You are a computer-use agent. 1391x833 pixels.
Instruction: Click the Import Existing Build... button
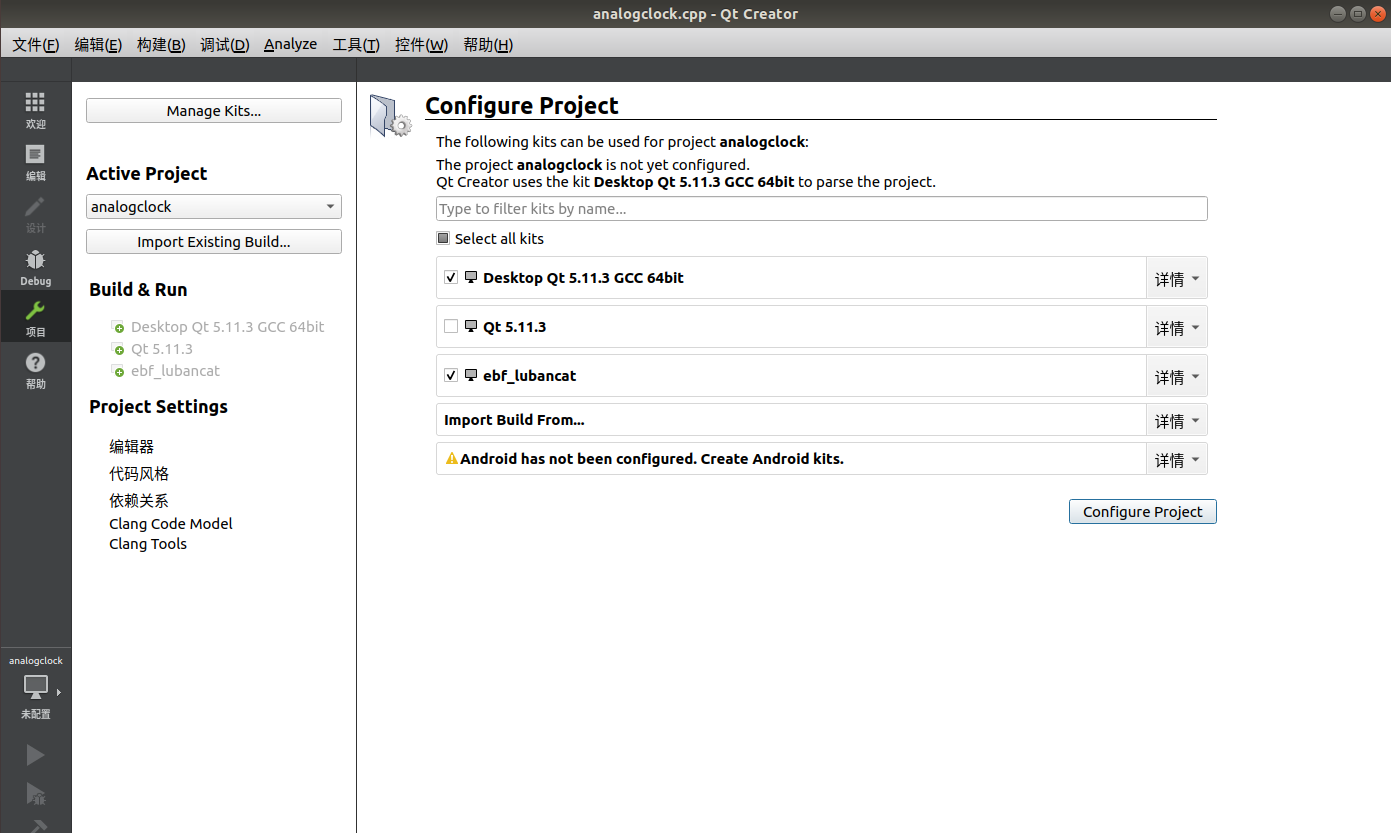click(x=214, y=242)
